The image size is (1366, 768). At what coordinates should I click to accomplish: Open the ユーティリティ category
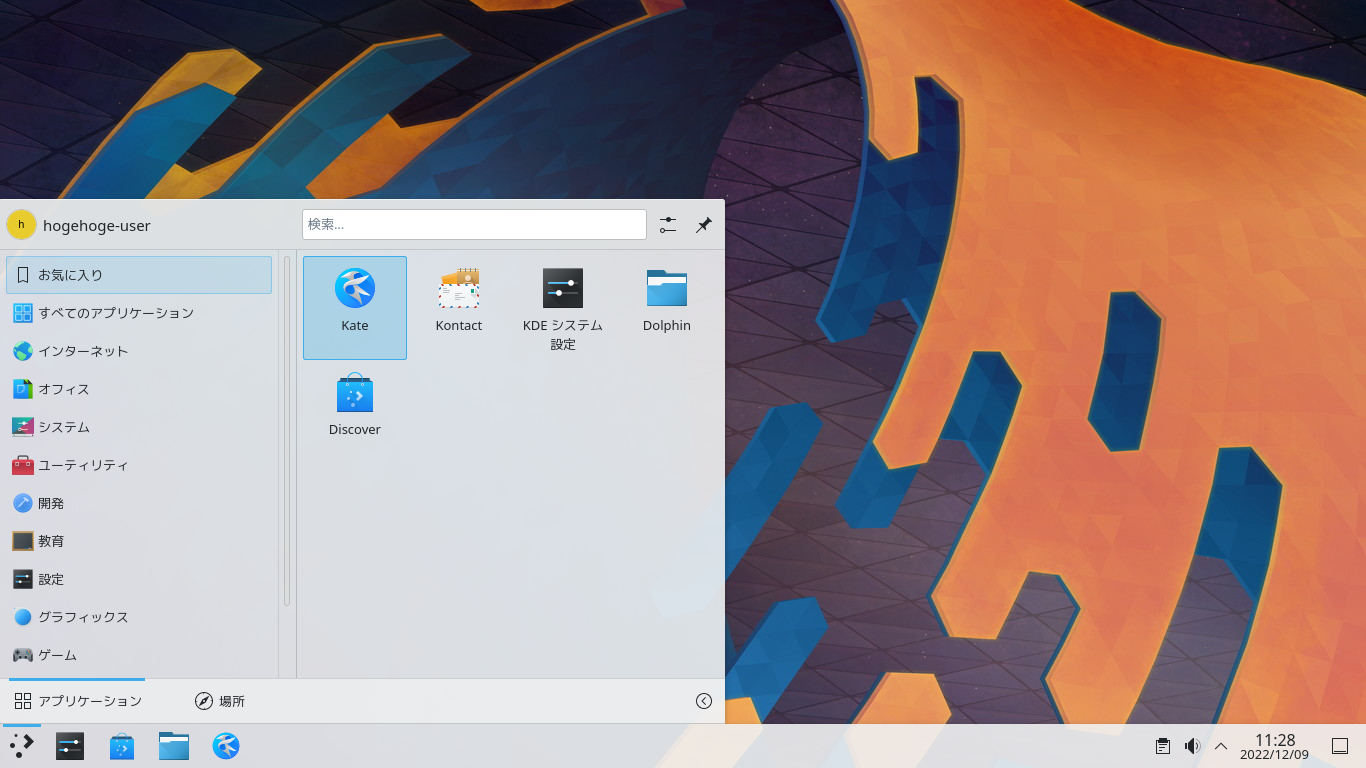[139, 465]
